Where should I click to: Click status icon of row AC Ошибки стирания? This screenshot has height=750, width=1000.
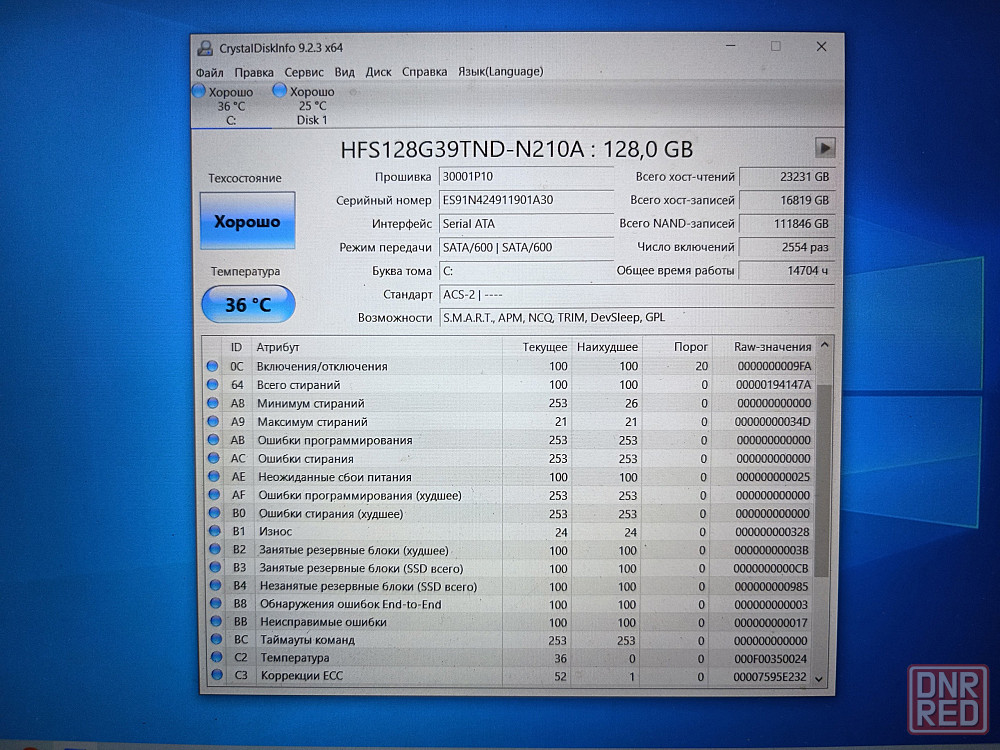click(x=214, y=458)
